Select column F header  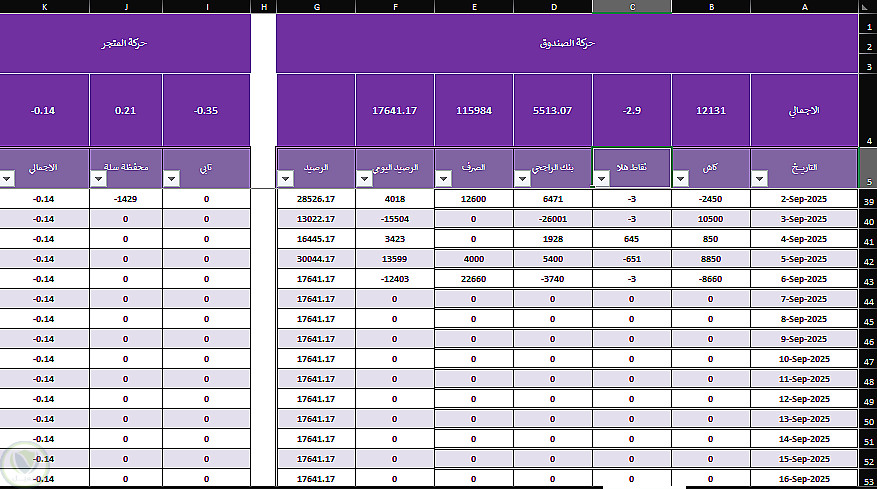(x=395, y=7)
